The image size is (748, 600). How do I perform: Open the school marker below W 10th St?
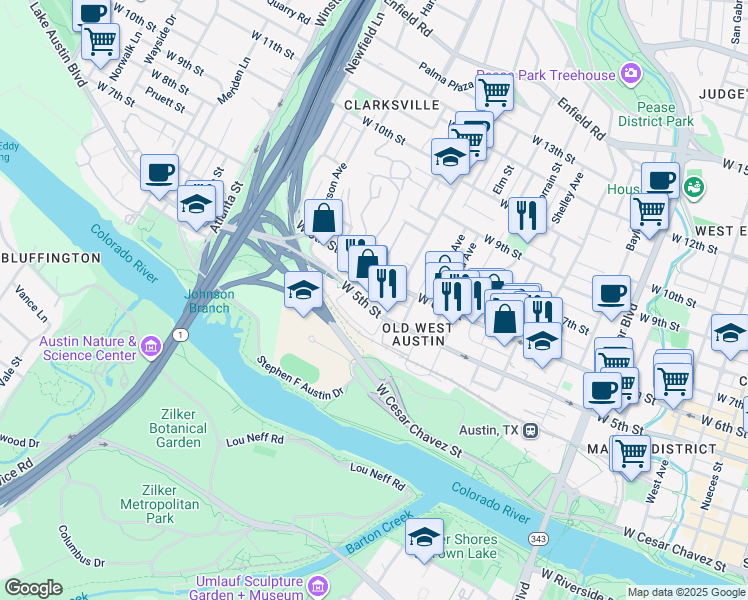(x=450, y=160)
